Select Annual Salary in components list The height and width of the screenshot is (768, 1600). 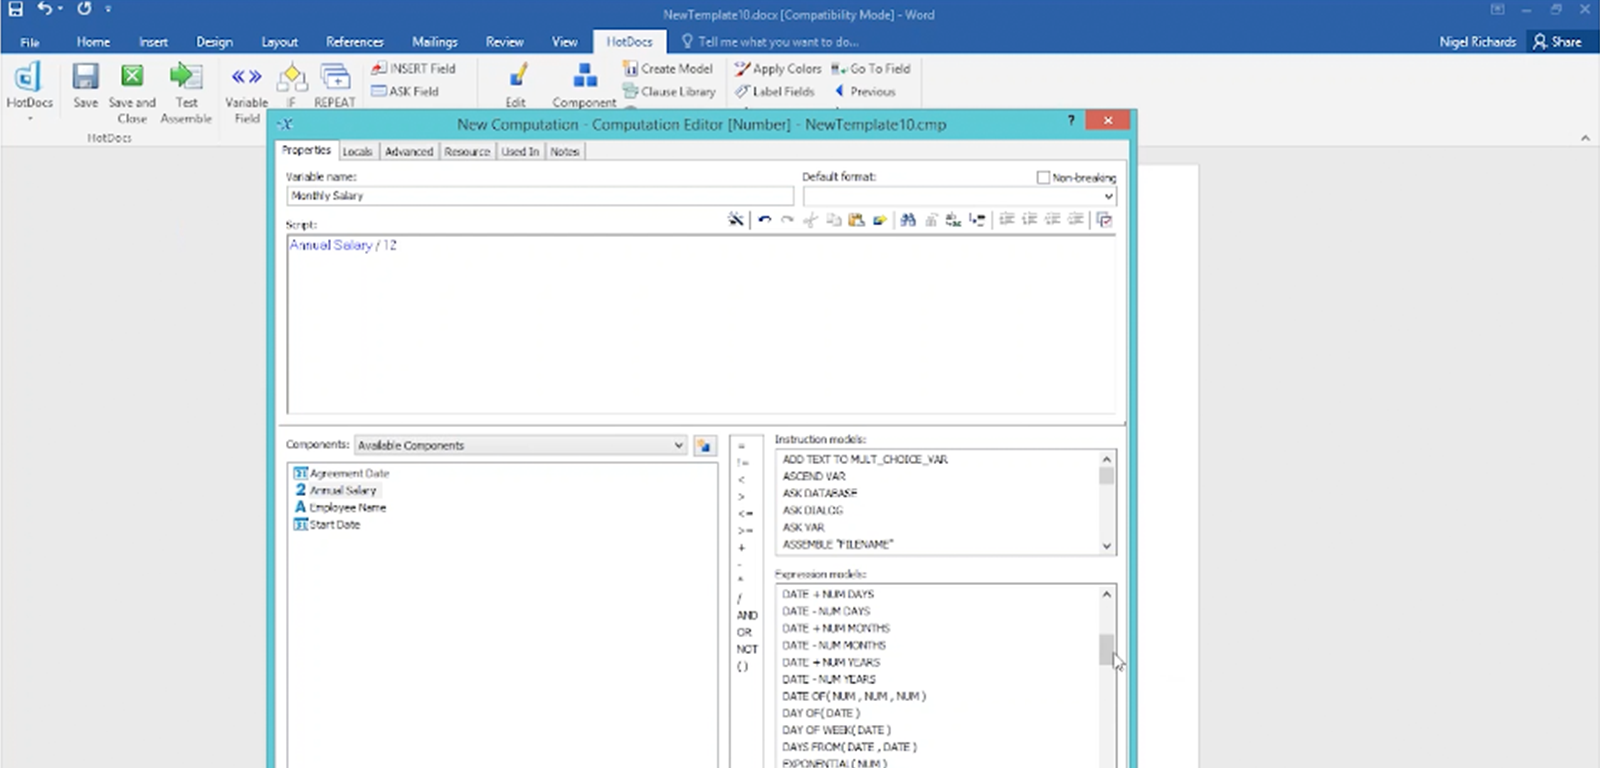coord(336,490)
